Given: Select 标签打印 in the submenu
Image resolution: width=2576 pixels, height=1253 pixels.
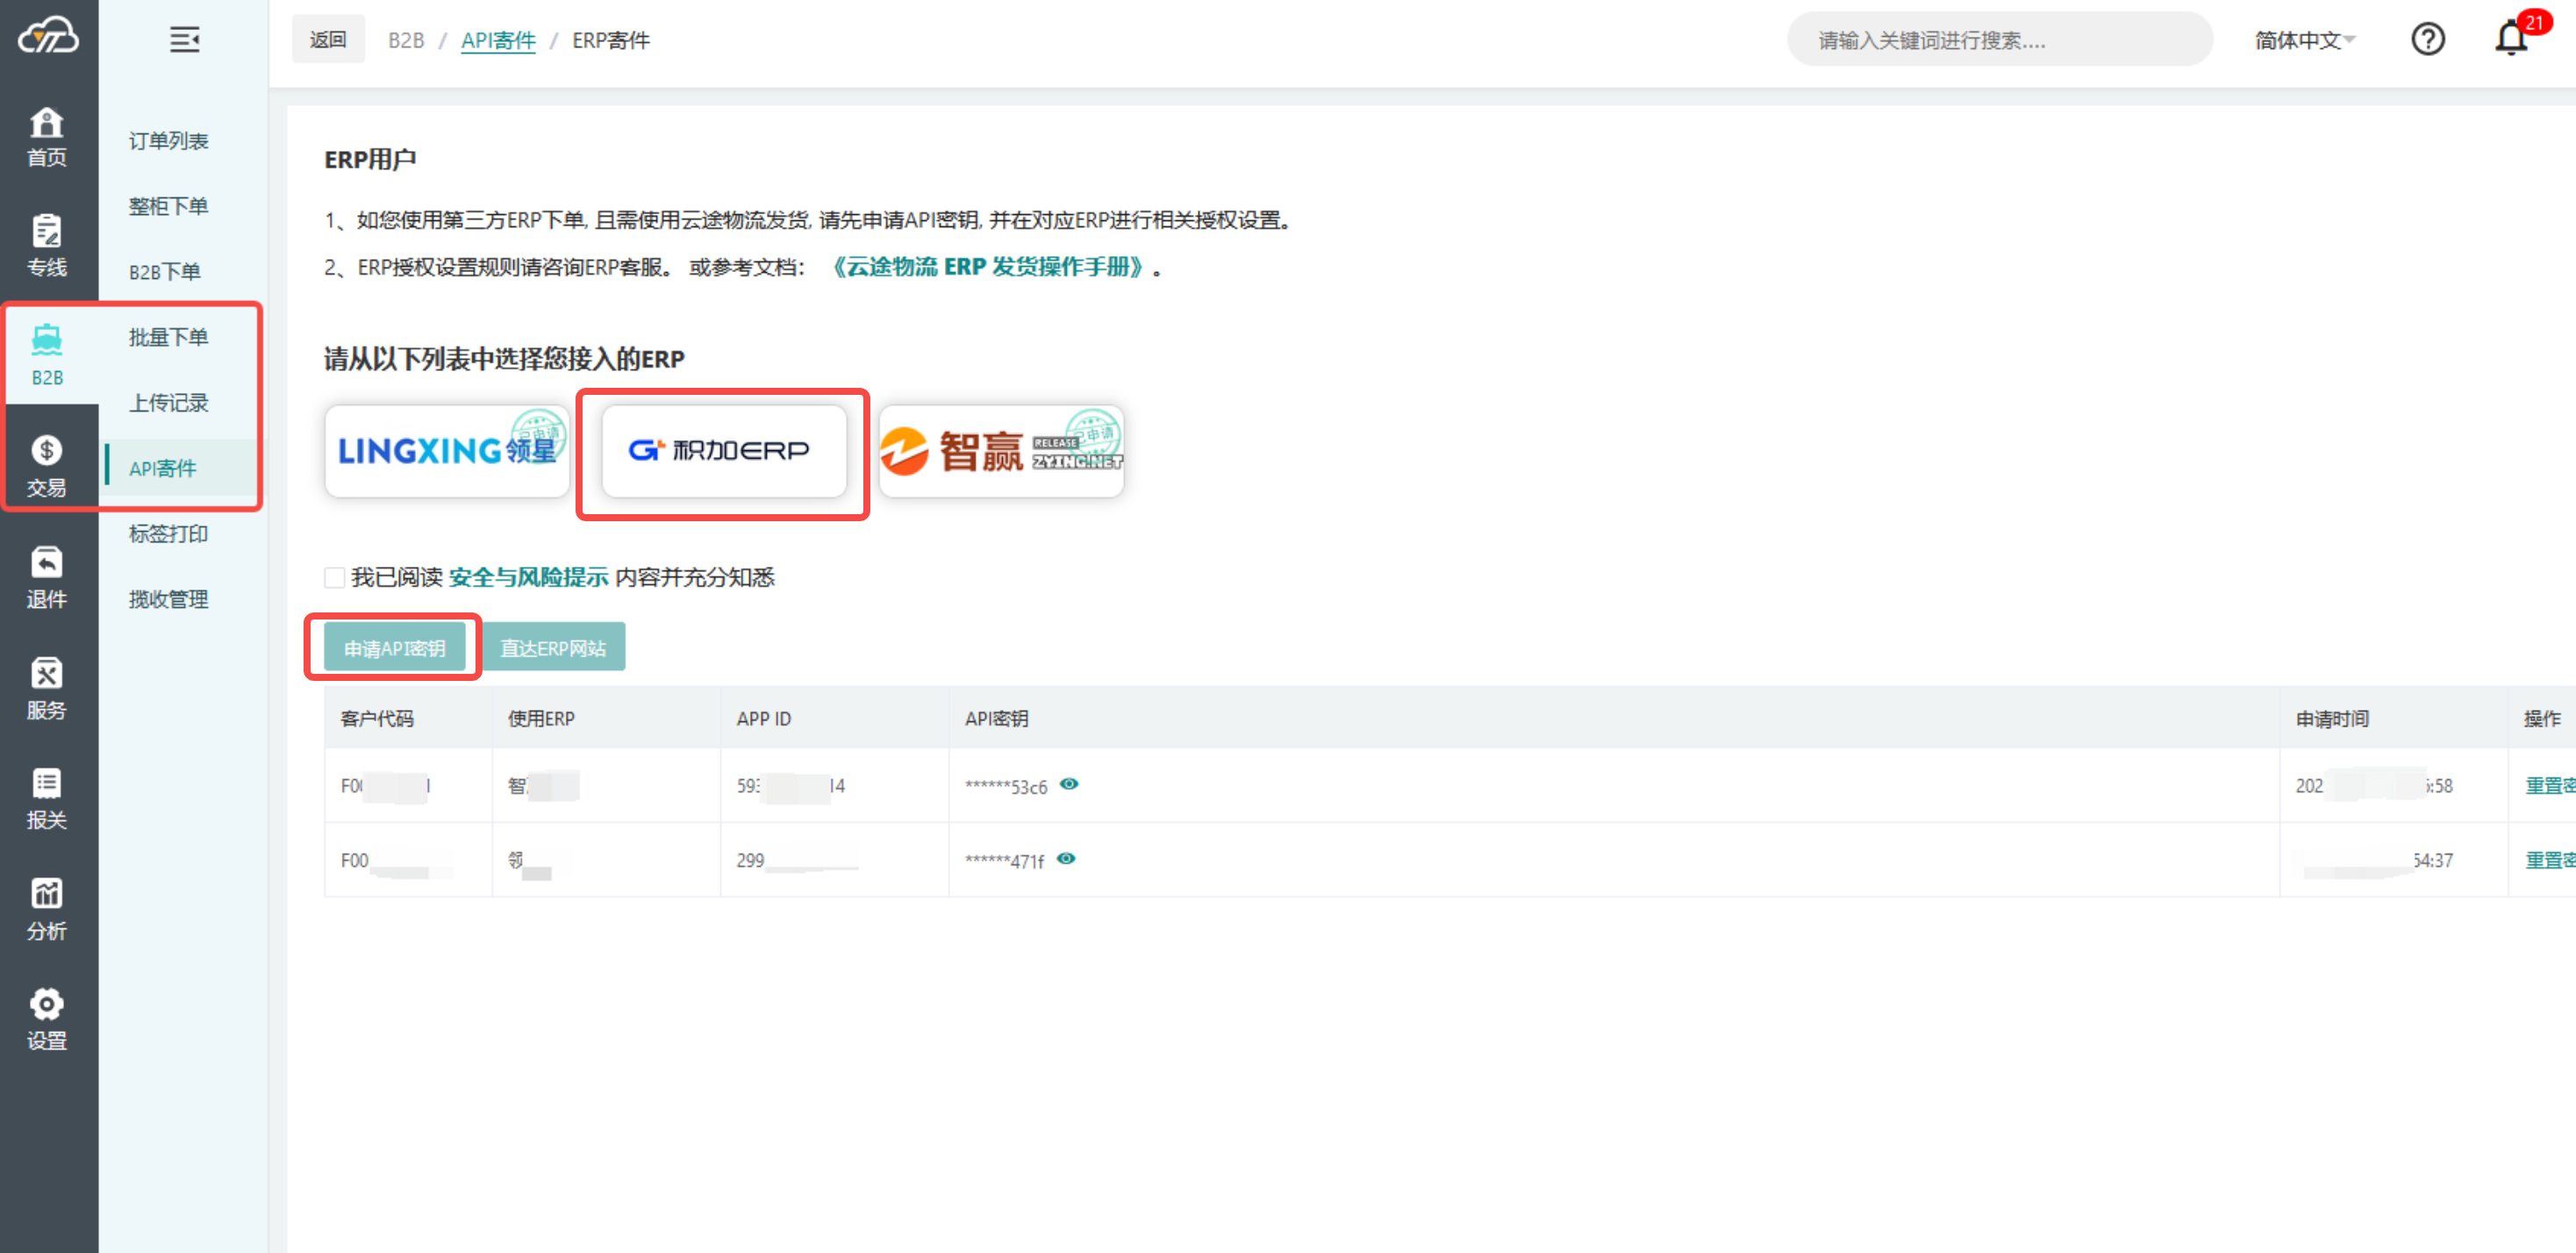Looking at the screenshot, I should click(168, 534).
